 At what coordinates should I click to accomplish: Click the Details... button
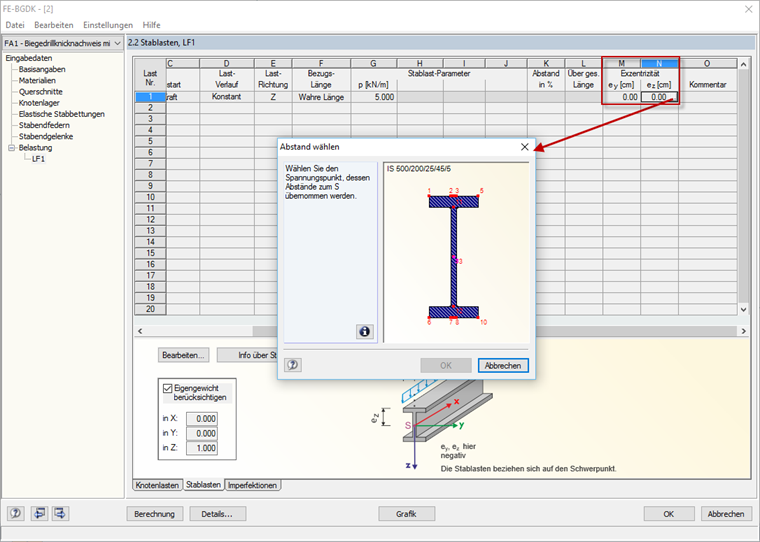pyautogui.click(x=217, y=514)
